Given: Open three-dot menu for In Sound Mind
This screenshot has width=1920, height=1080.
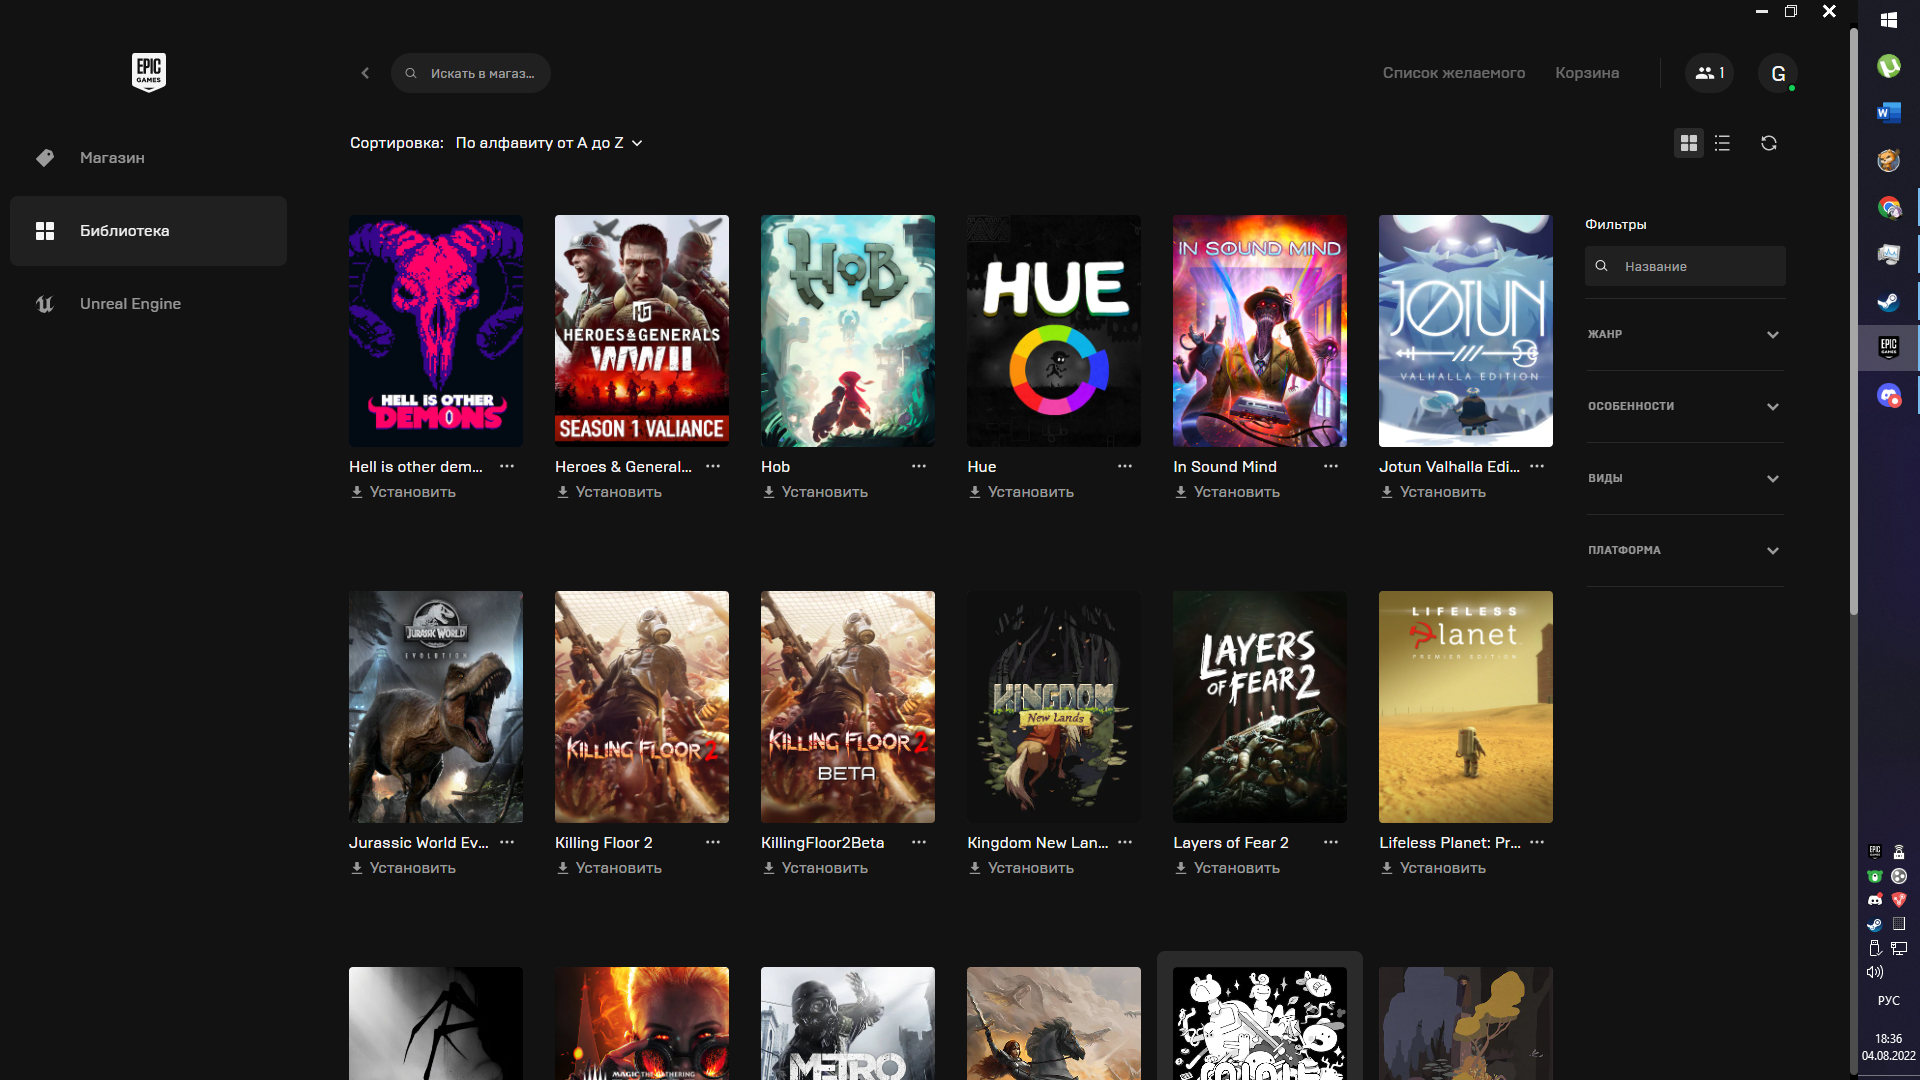Looking at the screenshot, I should (1331, 467).
